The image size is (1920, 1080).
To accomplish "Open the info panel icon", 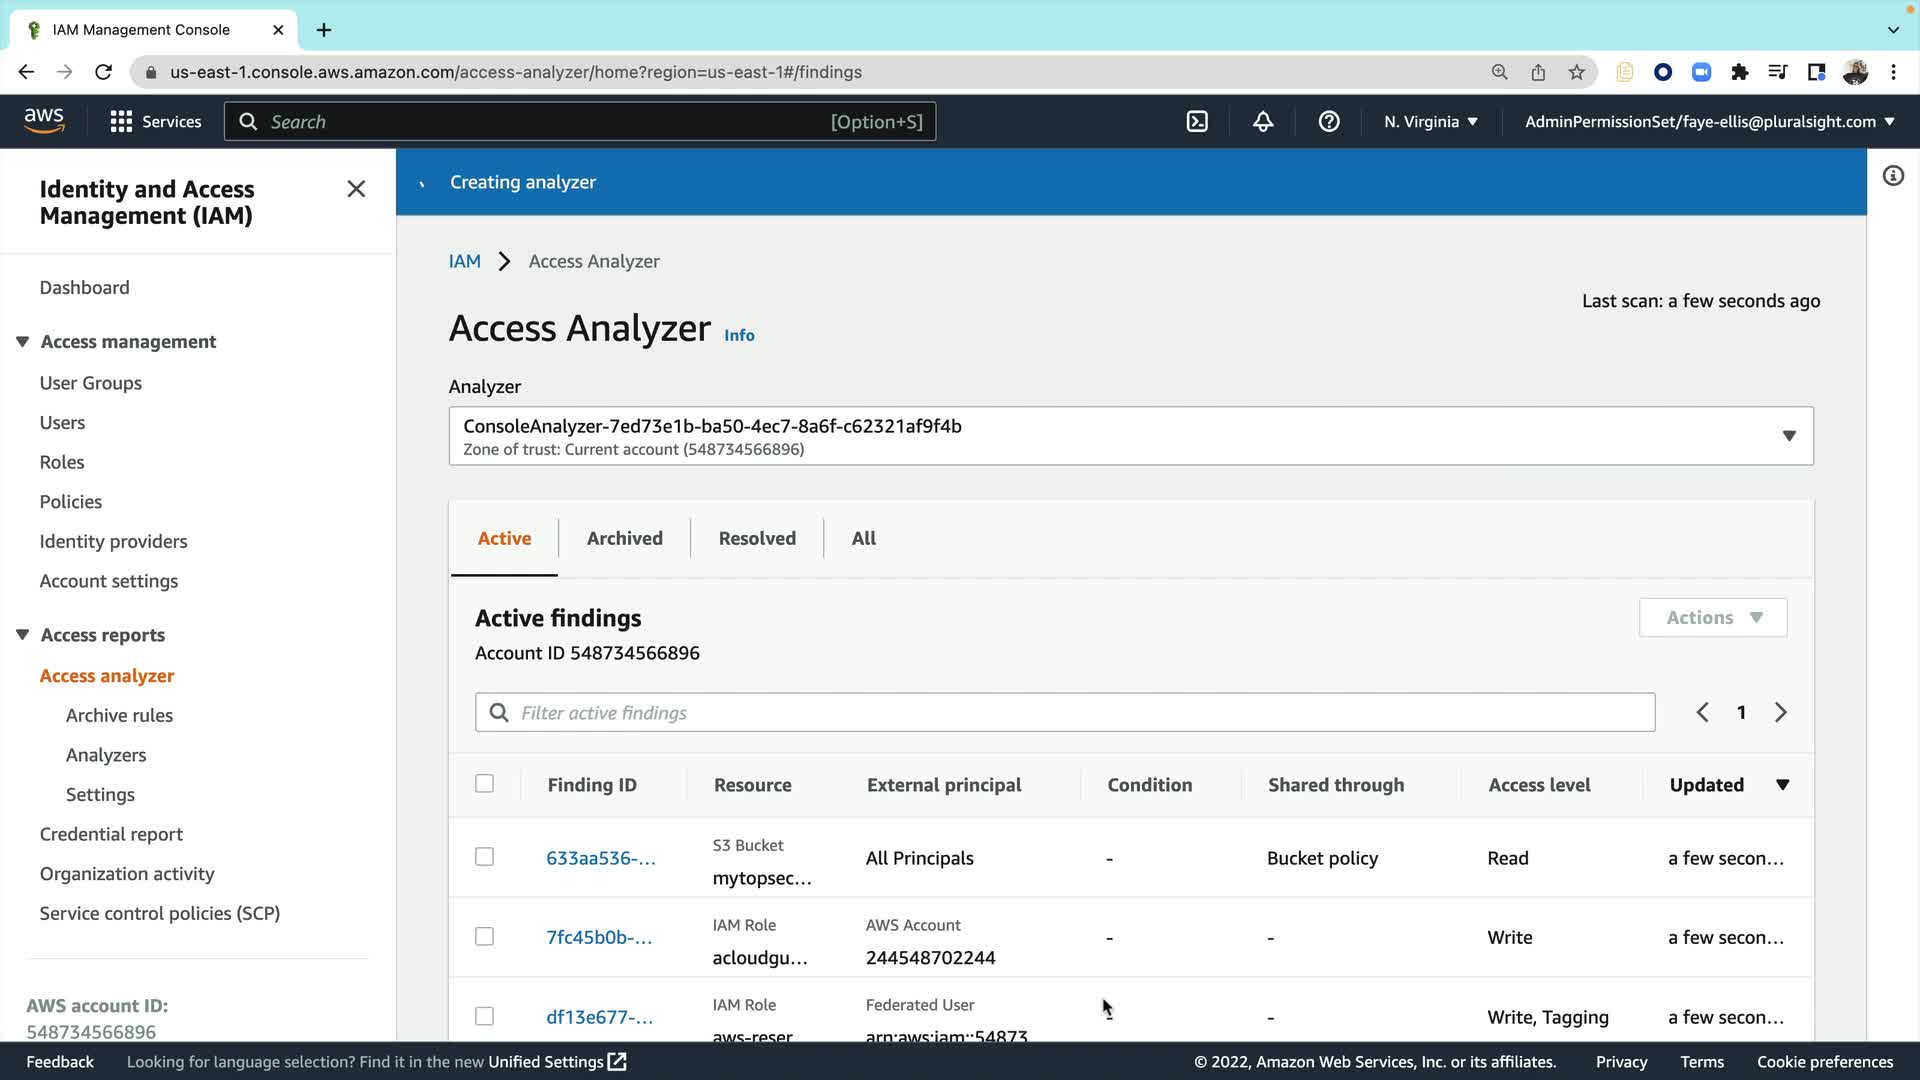I will click(x=1893, y=176).
